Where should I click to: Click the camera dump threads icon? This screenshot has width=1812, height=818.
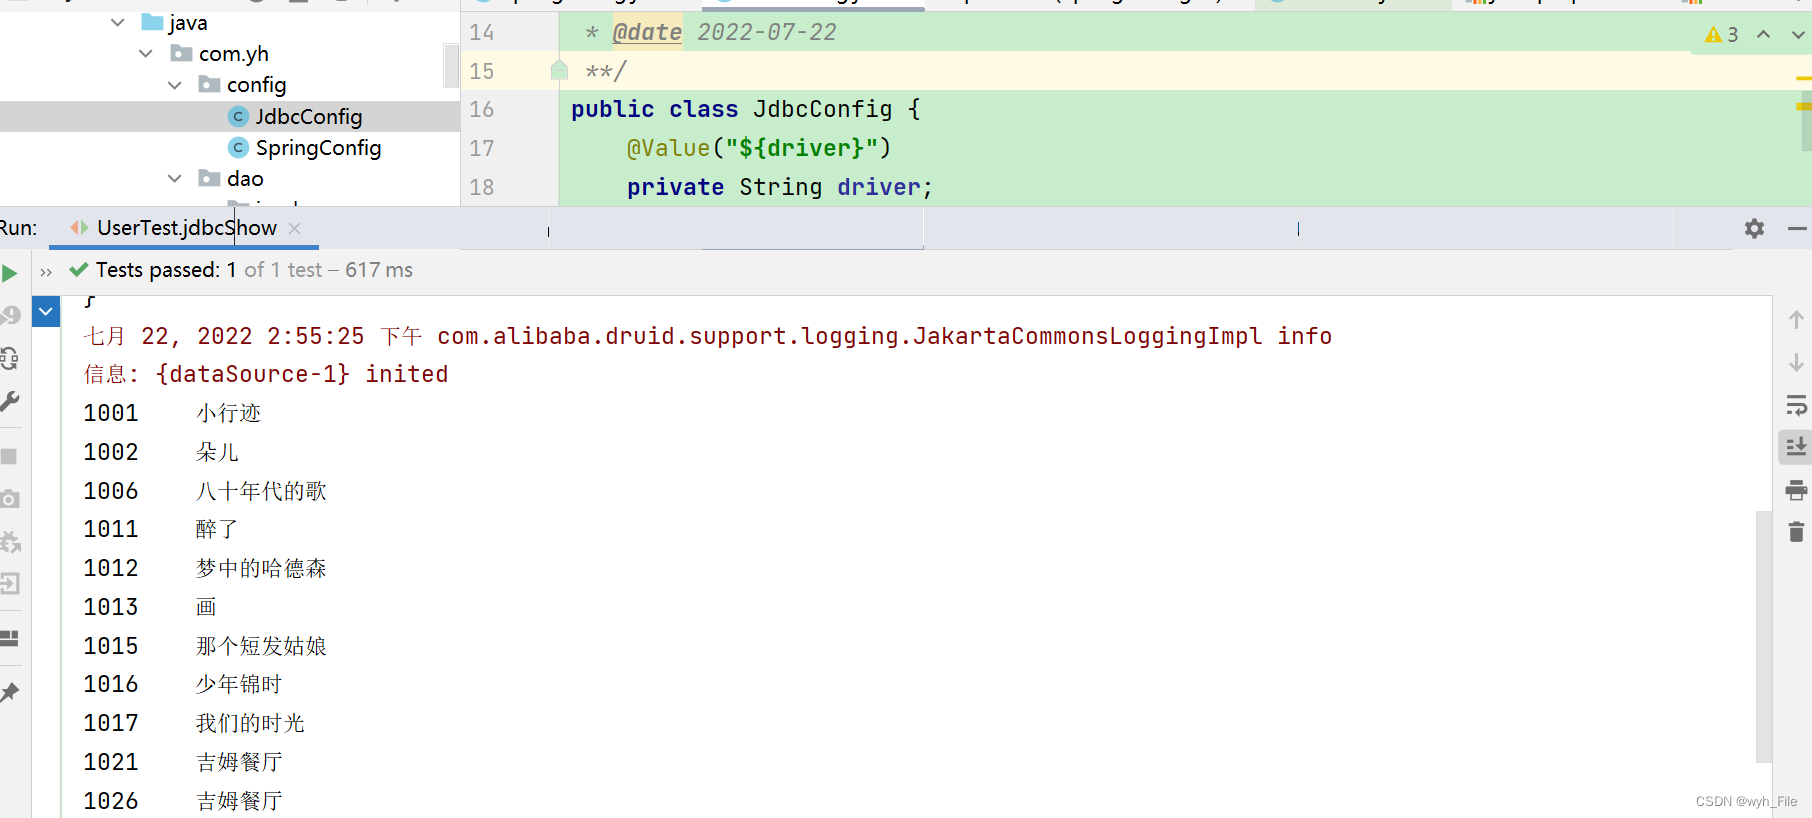point(9,499)
